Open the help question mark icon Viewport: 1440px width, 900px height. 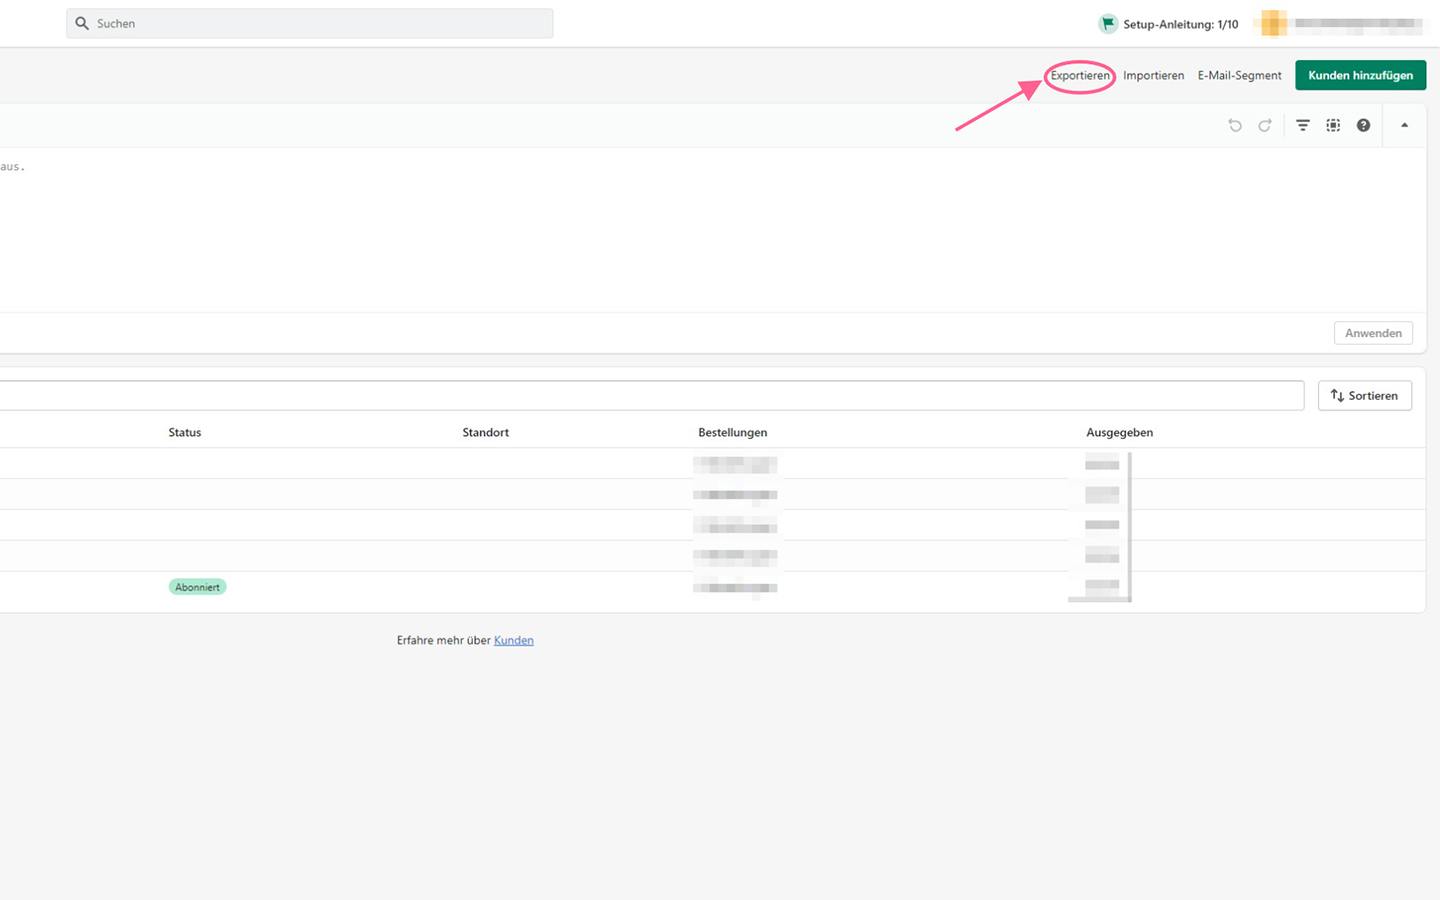tap(1363, 125)
